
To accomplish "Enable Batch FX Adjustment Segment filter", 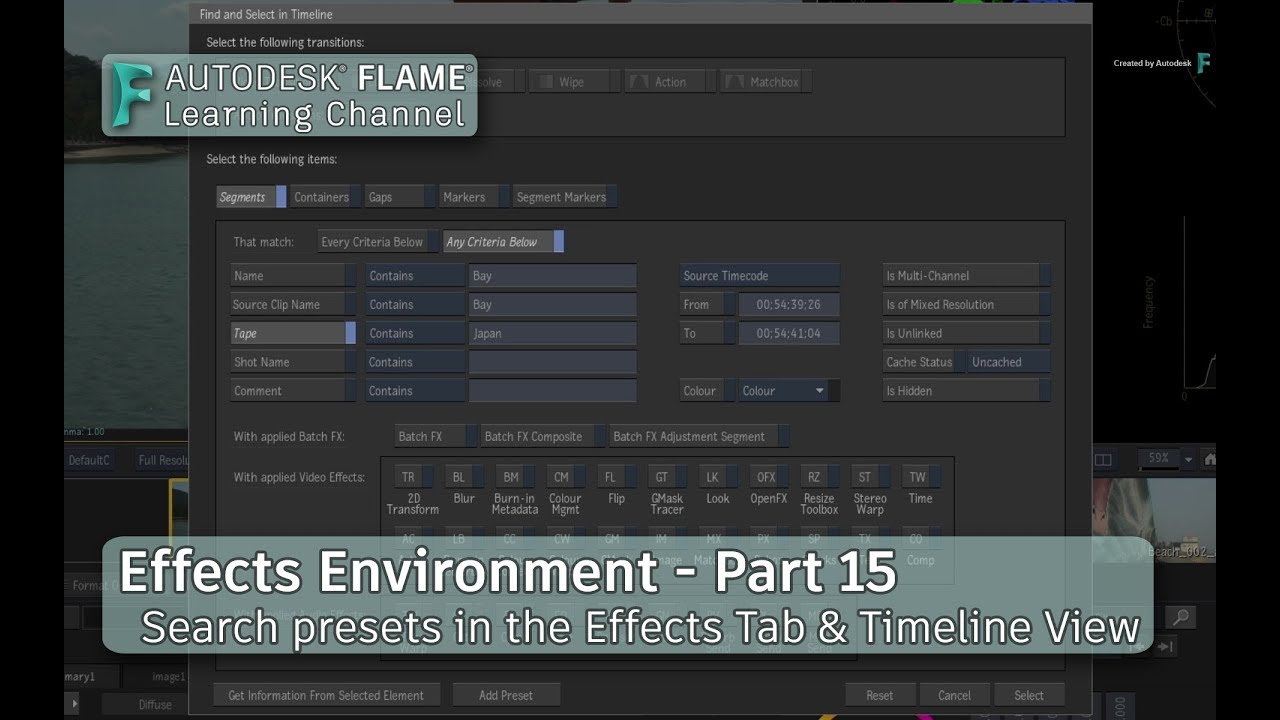I will coord(699,436).
